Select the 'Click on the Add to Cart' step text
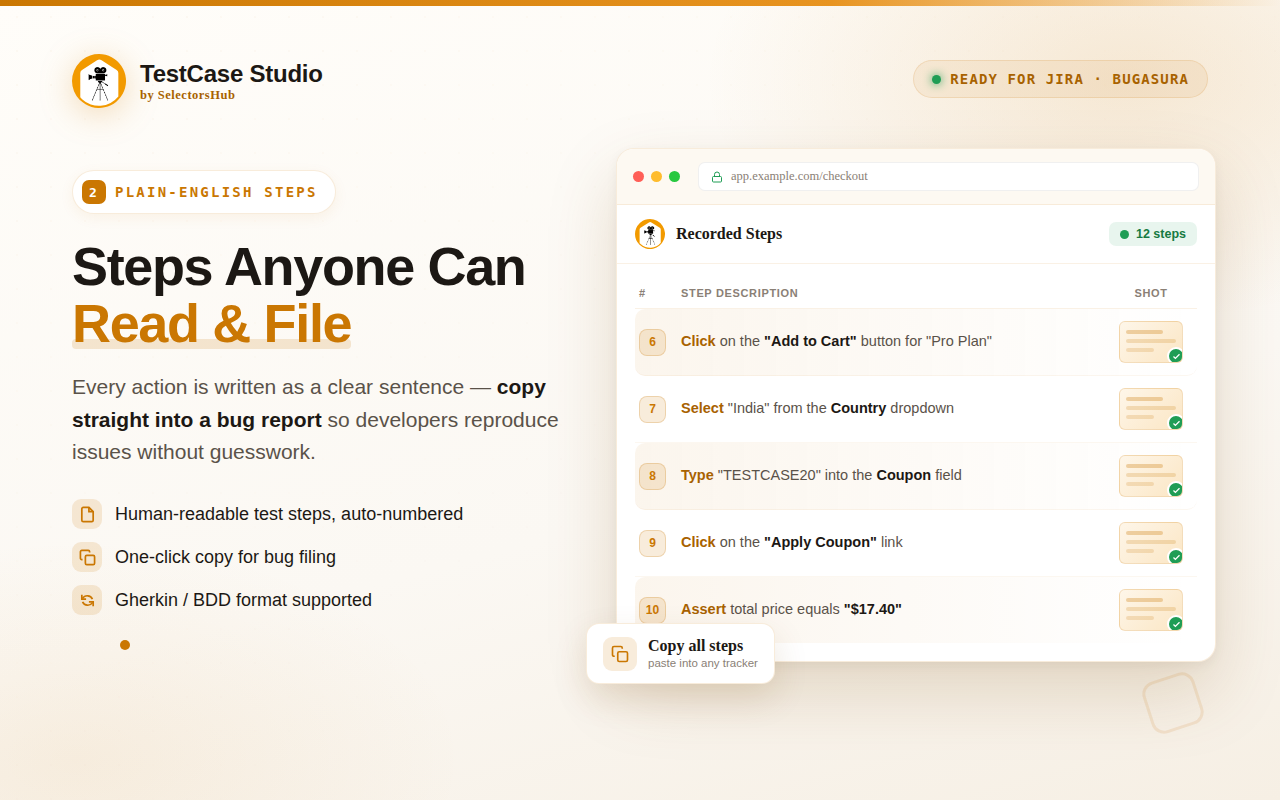 pyautogui.click(x=836, y=341)
